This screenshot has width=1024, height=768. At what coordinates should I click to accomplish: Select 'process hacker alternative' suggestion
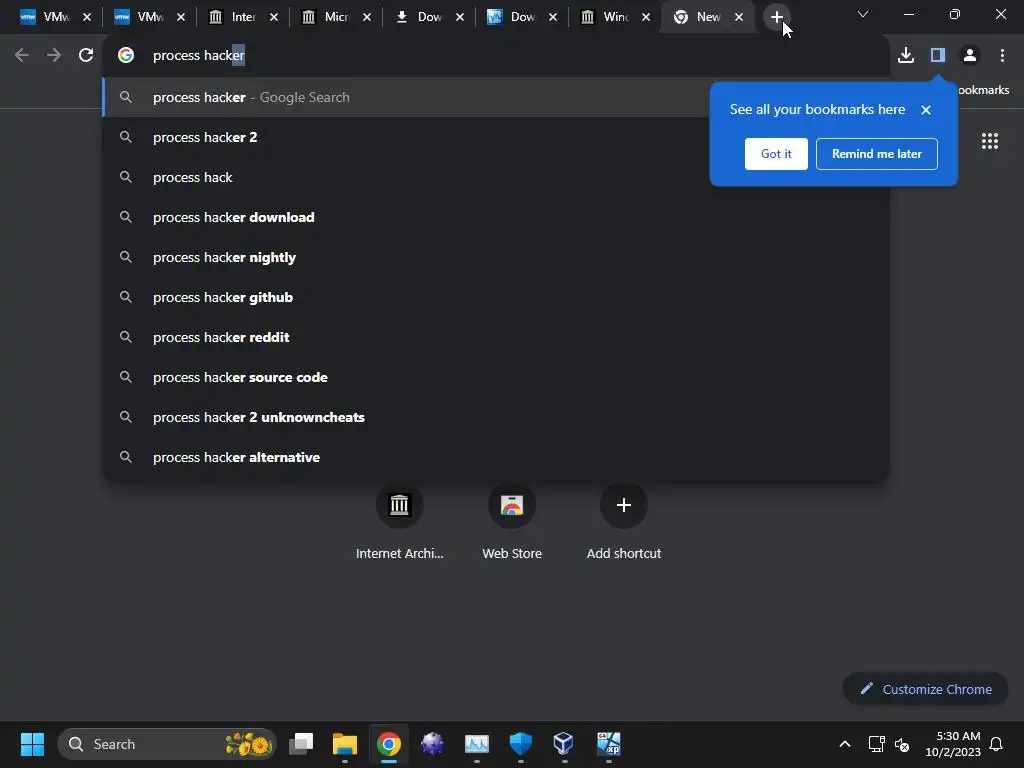point(496,457)
